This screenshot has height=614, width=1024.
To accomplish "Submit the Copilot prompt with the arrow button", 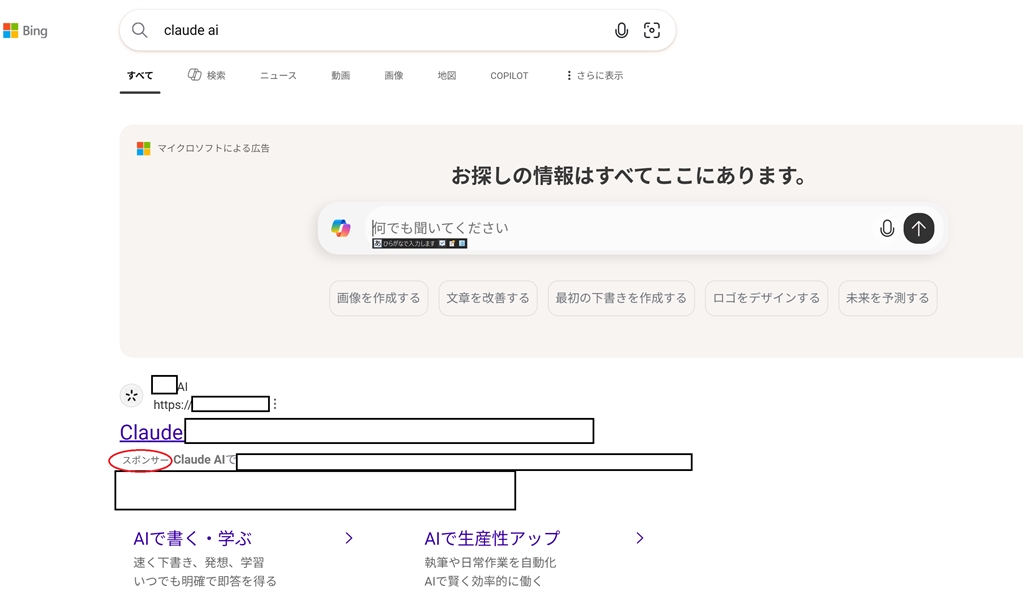I will [x=918, y=229].
